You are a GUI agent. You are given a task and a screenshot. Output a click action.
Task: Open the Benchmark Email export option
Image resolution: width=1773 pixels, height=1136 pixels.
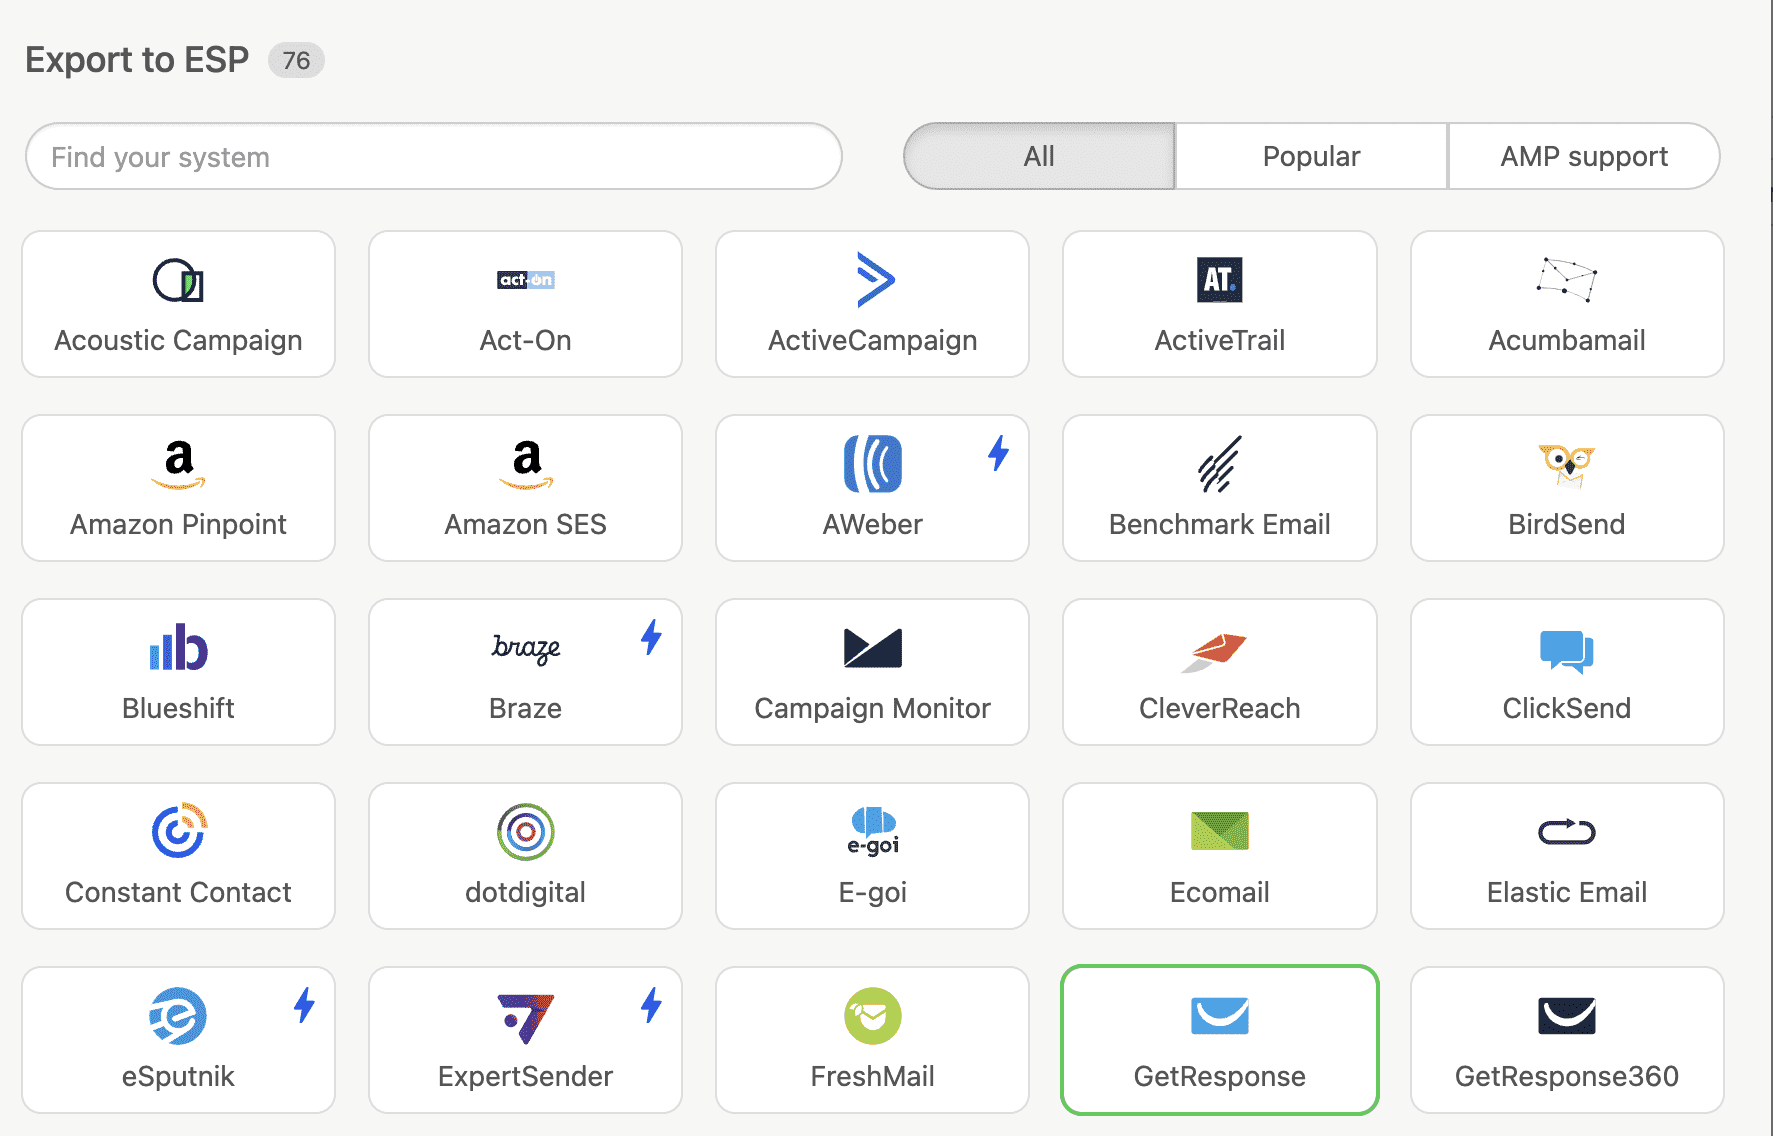point(1219,489)
